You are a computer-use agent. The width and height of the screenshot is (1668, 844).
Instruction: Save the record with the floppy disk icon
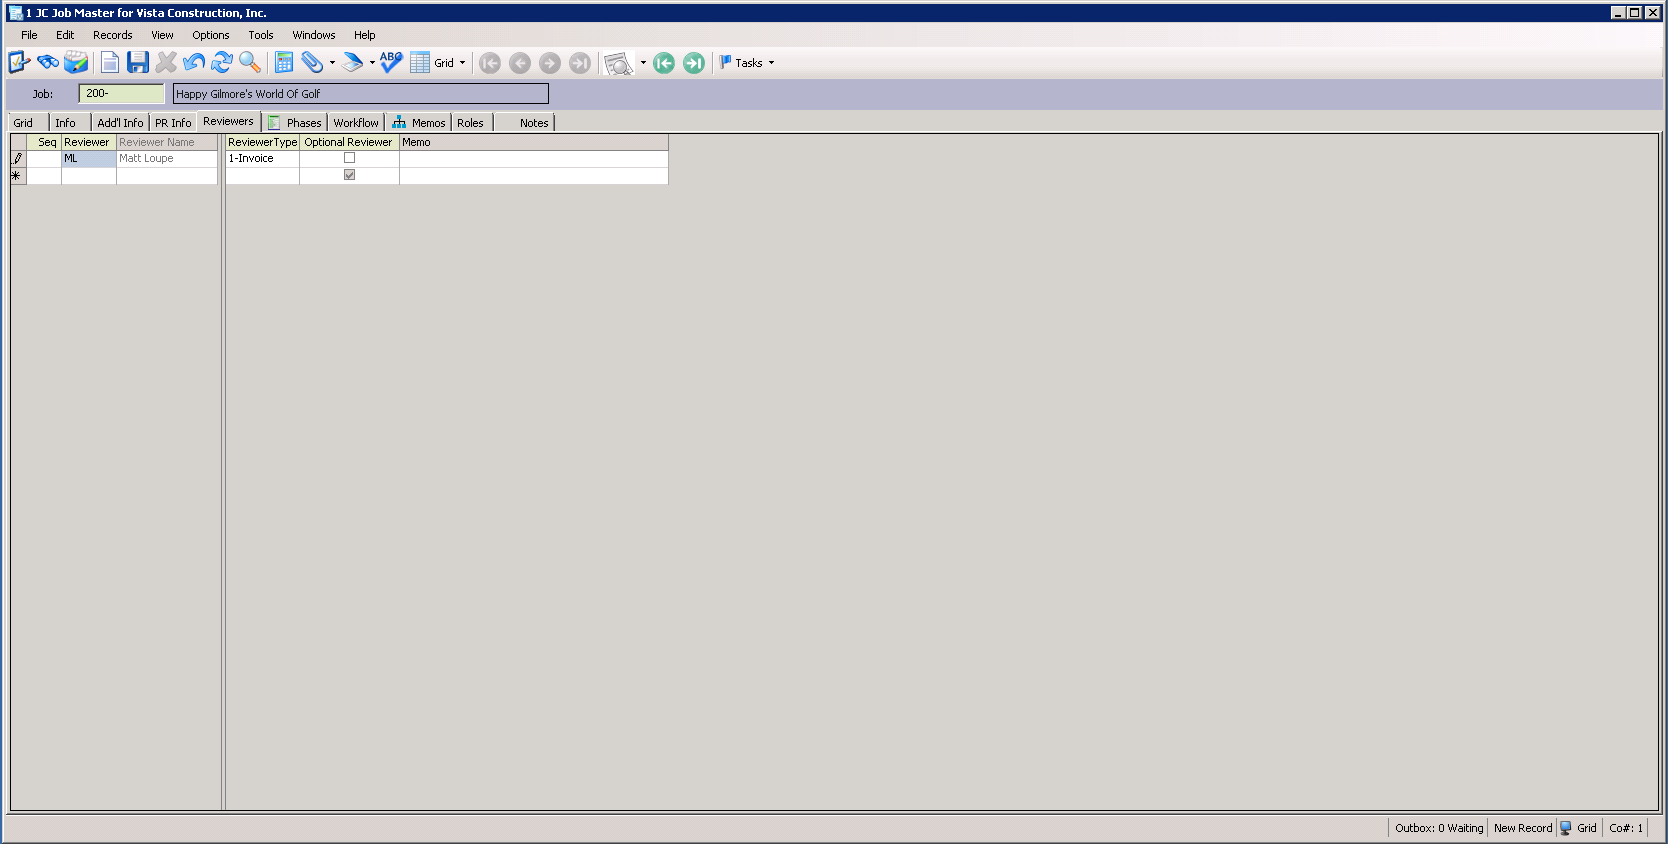point(138,63)
